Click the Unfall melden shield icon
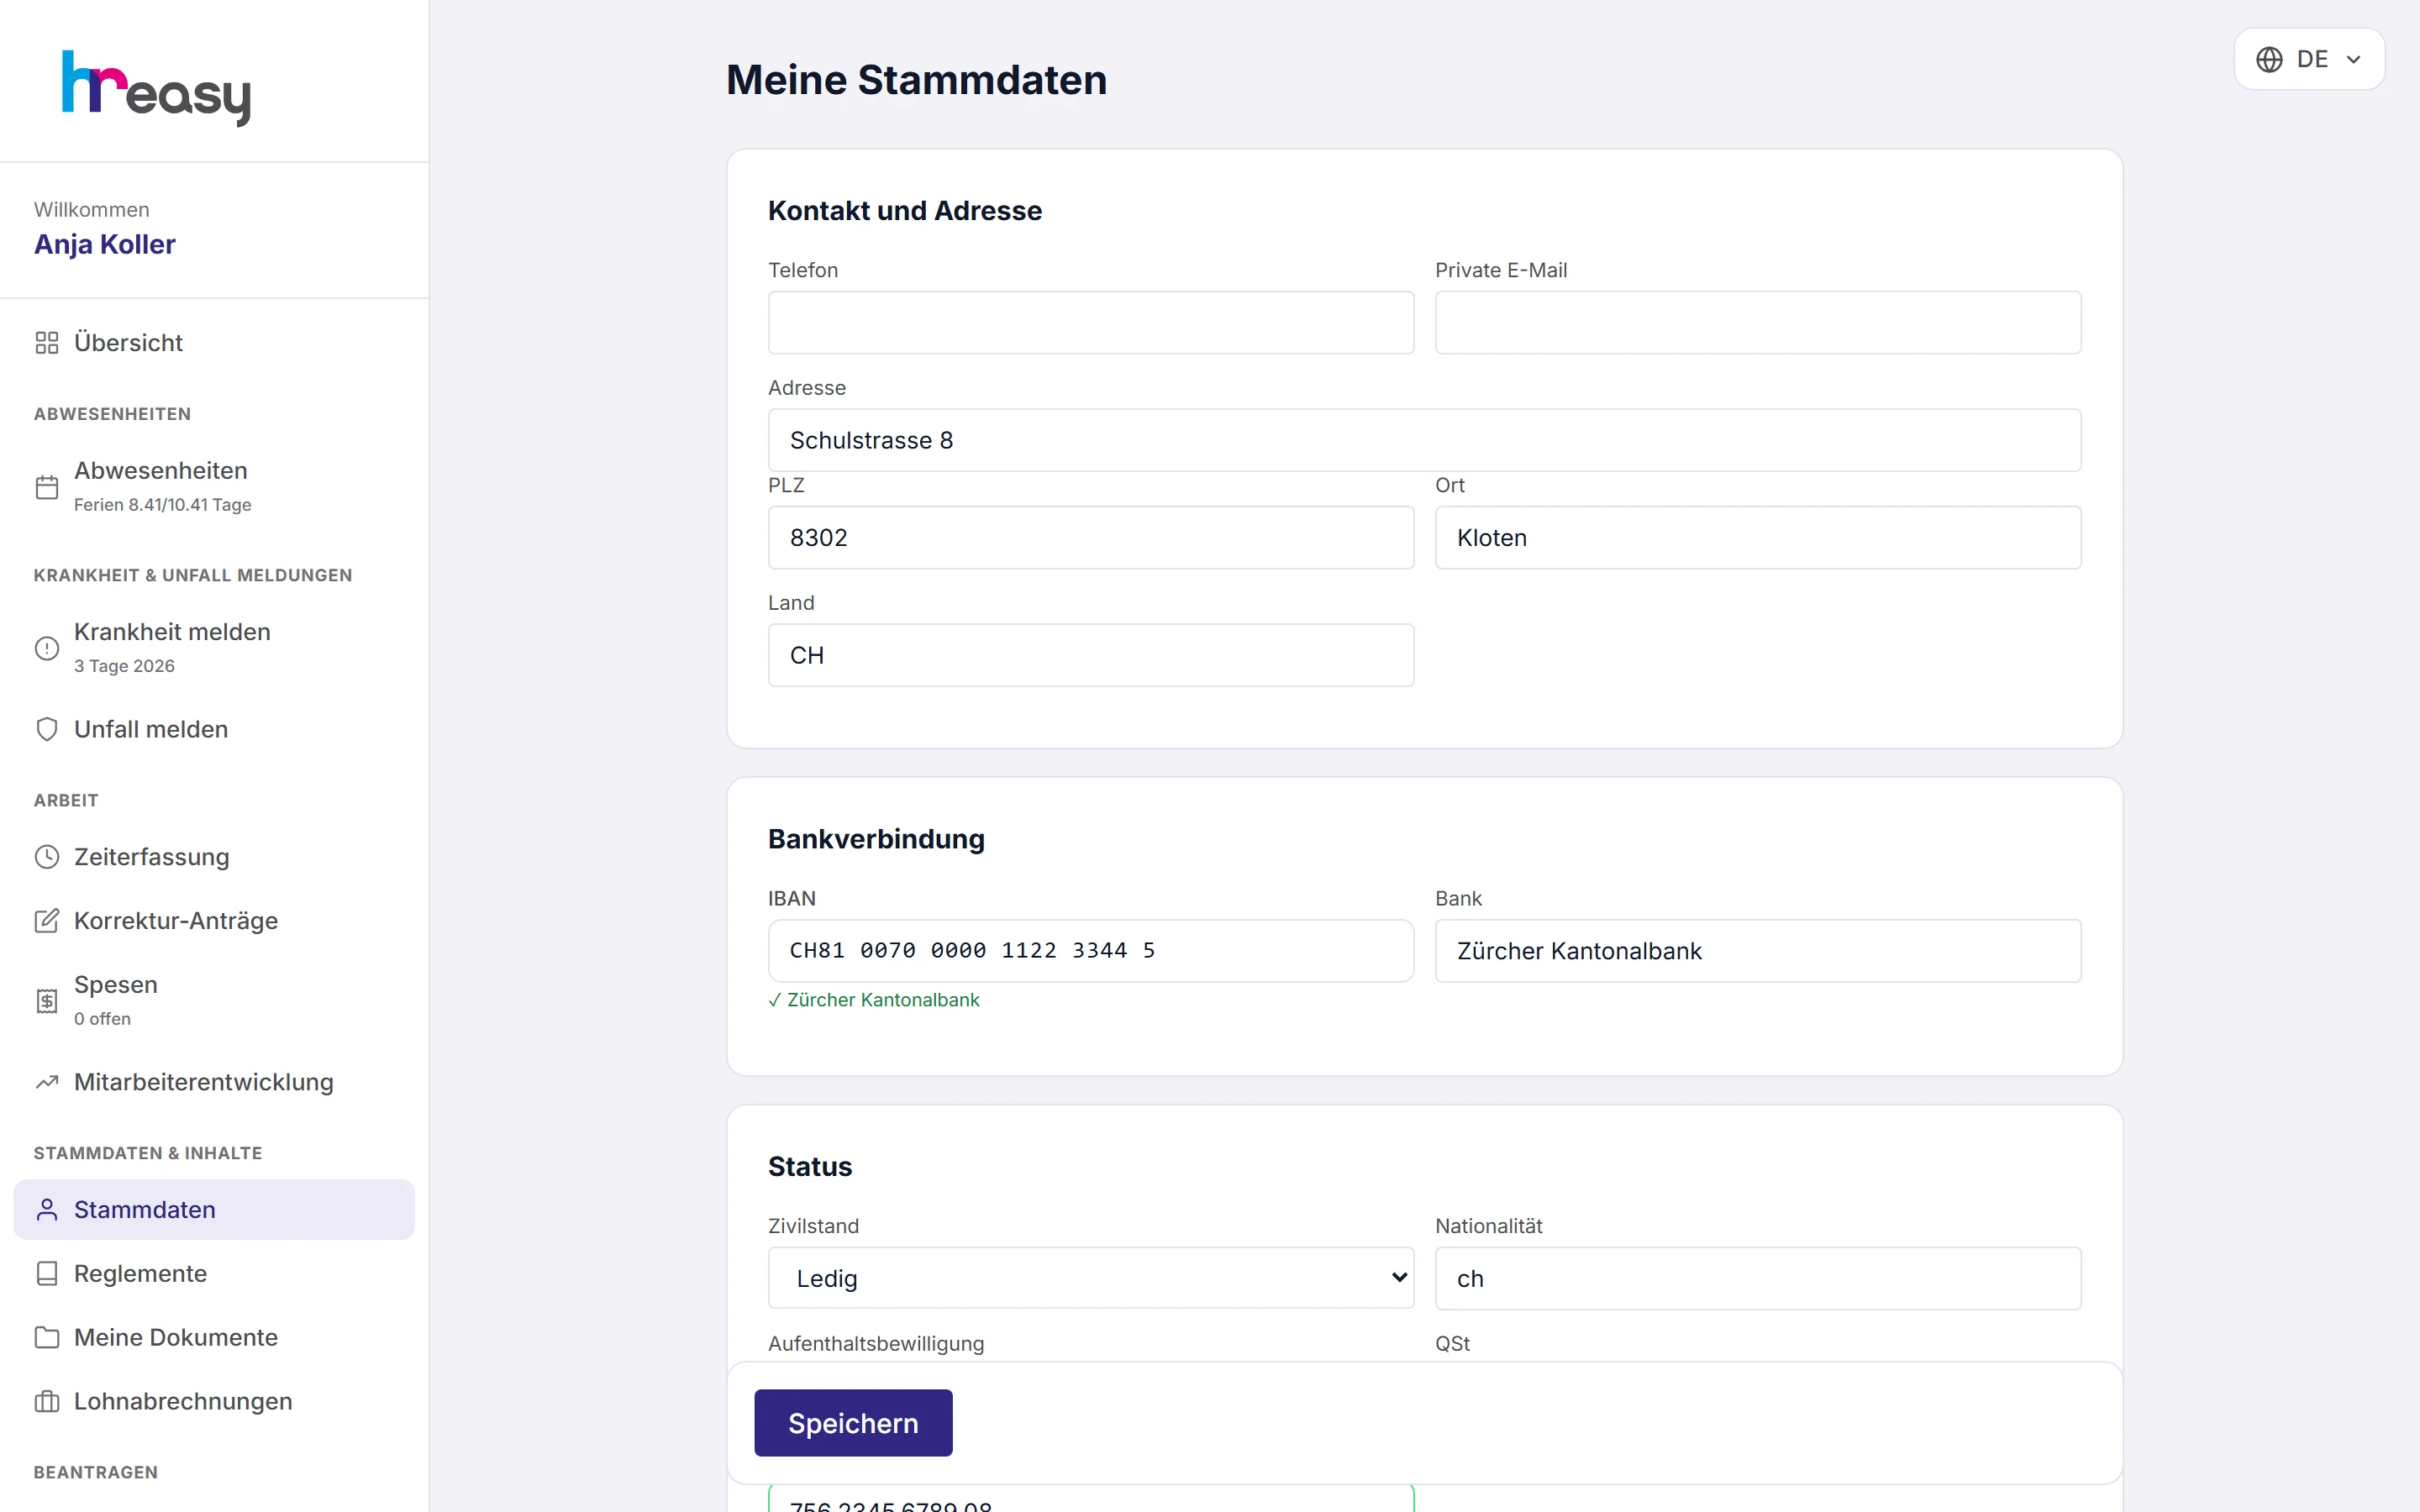This screenshot has height=1512, width=2420. click(x=47, y=729)
